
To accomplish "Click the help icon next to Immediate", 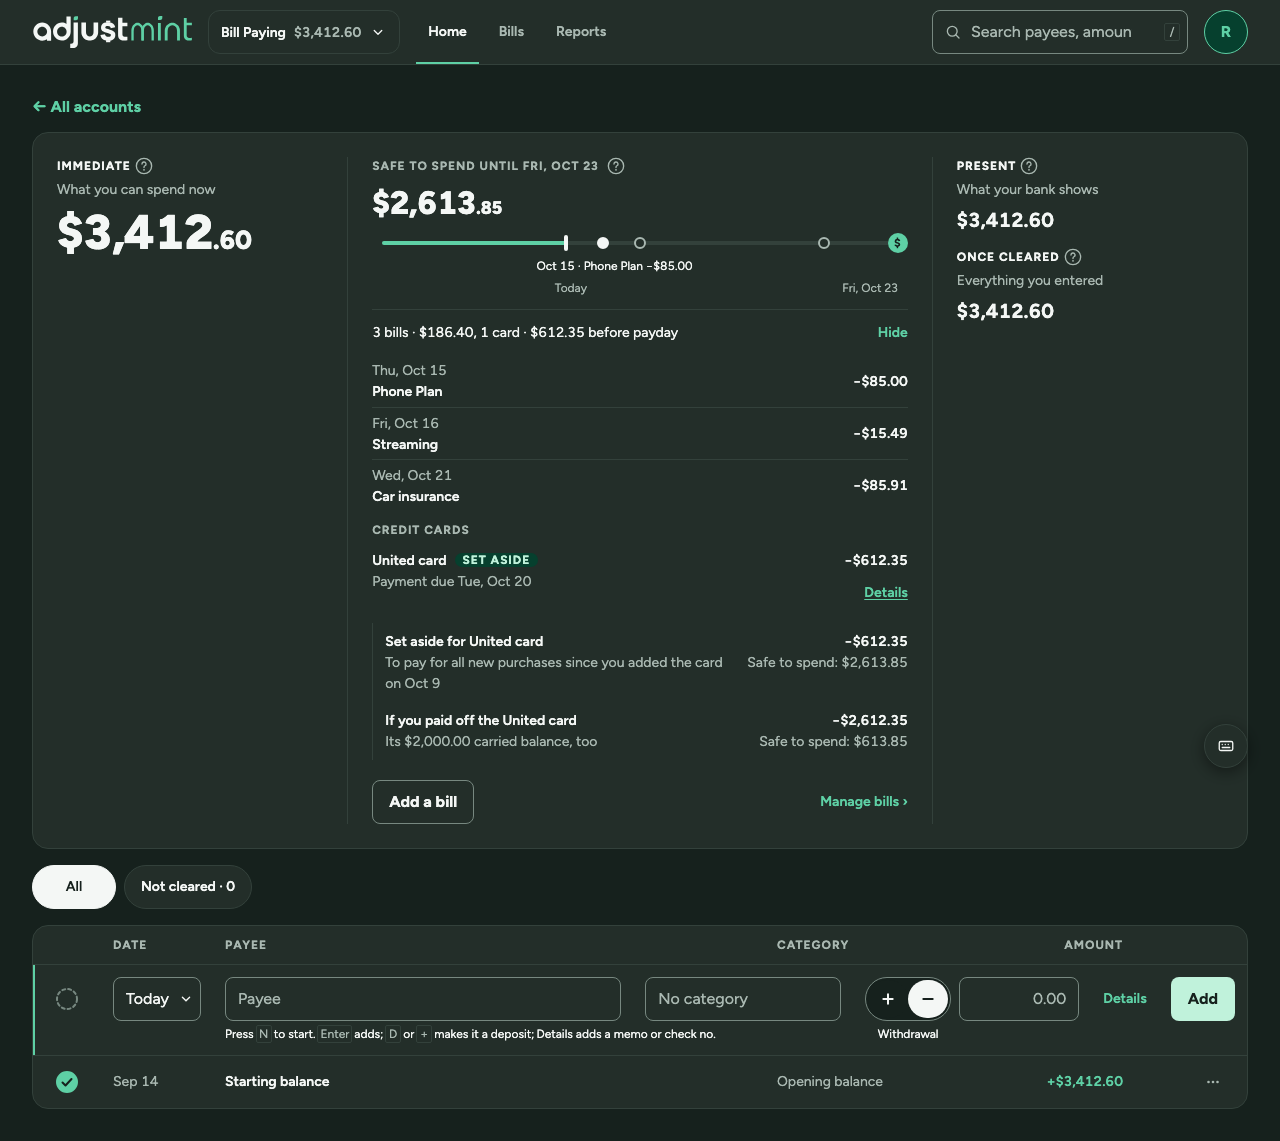I will [x=144, y=166].
